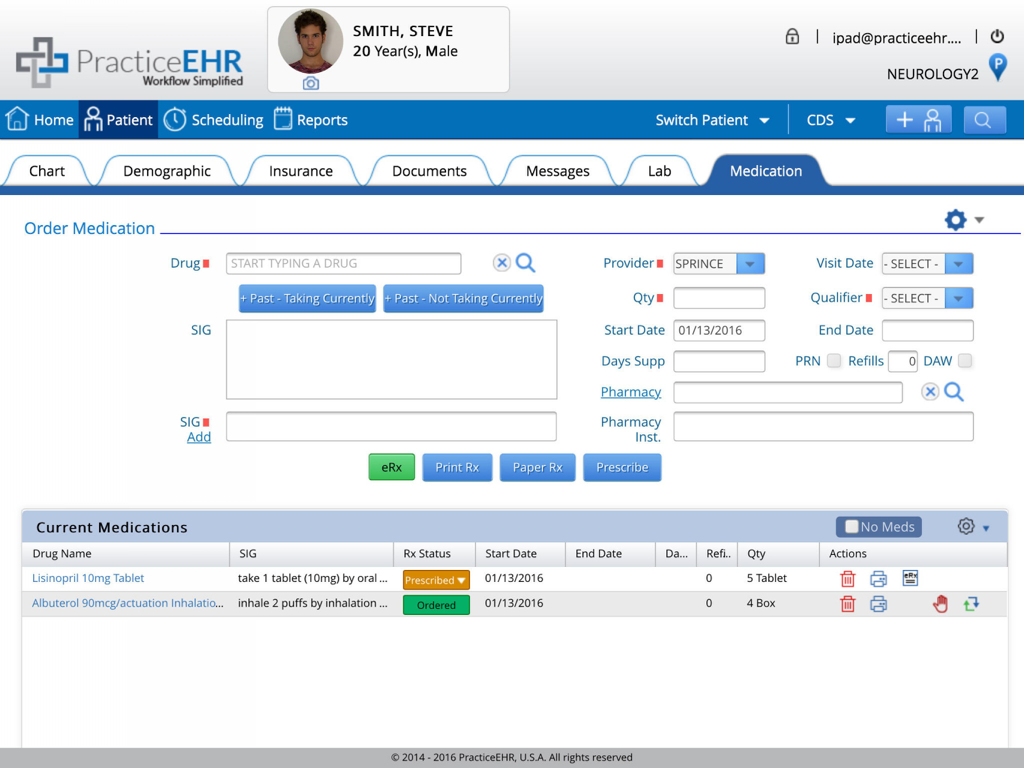1024x768 pixels.
Task: Open the eRx document icon for Lisinopril
Action: 910,578
